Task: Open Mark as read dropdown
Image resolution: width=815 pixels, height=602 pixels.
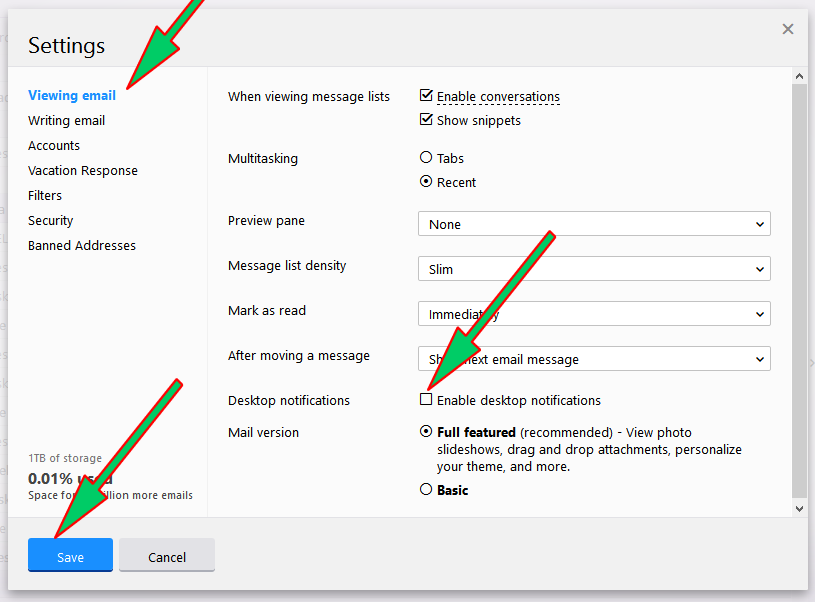Action: [594, 314]
